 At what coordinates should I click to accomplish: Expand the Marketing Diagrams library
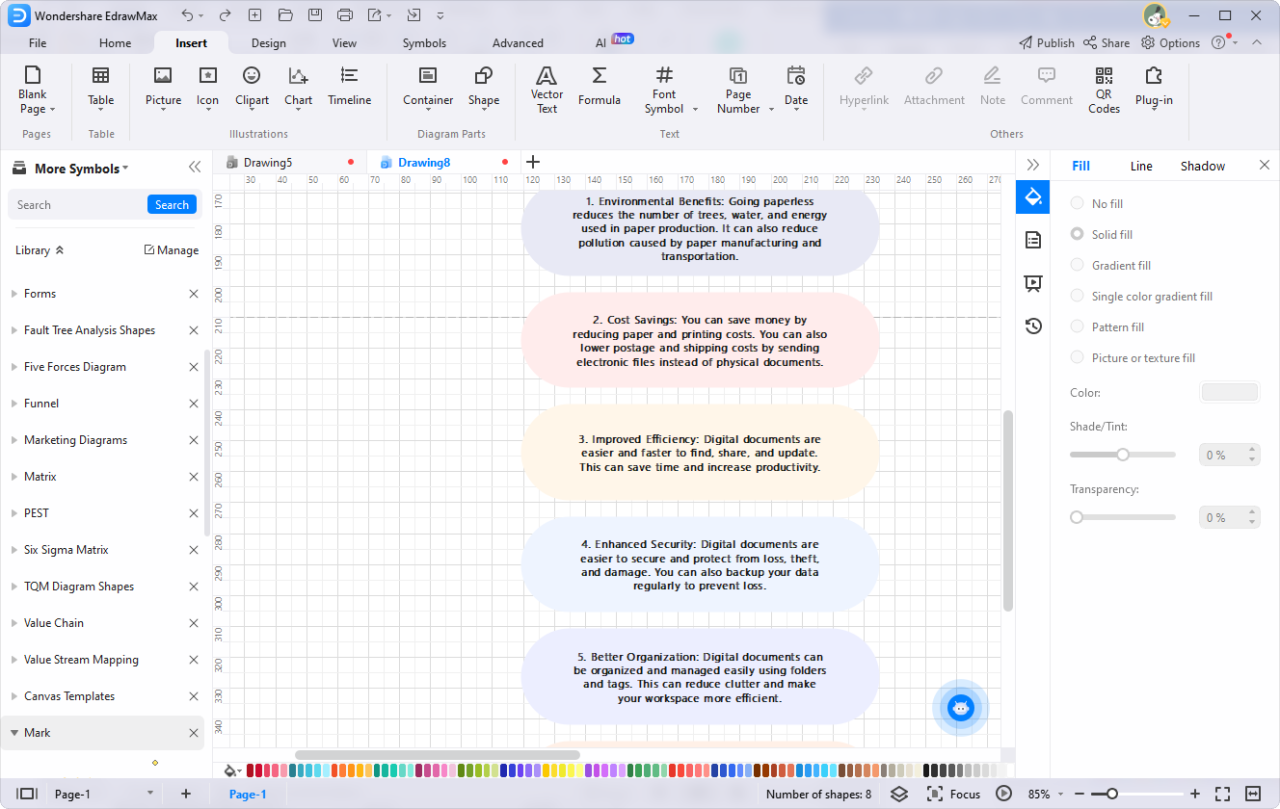click(x=76, y=440)
